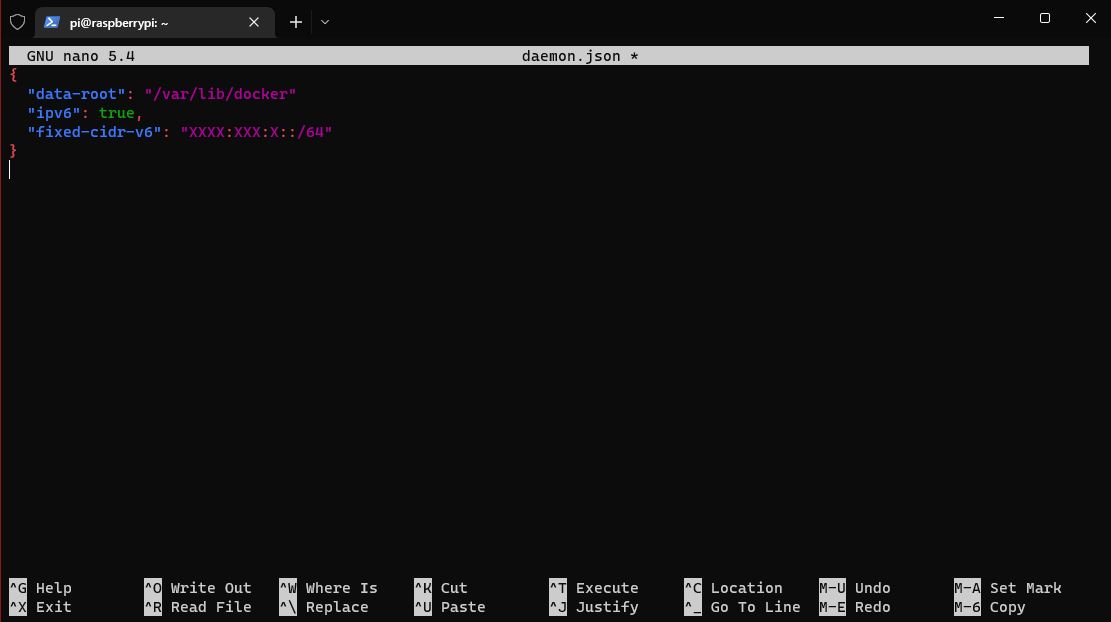Screen dimensions: 1111x622
Task: Close the terminal window
Action: (x=1090, y=18)
